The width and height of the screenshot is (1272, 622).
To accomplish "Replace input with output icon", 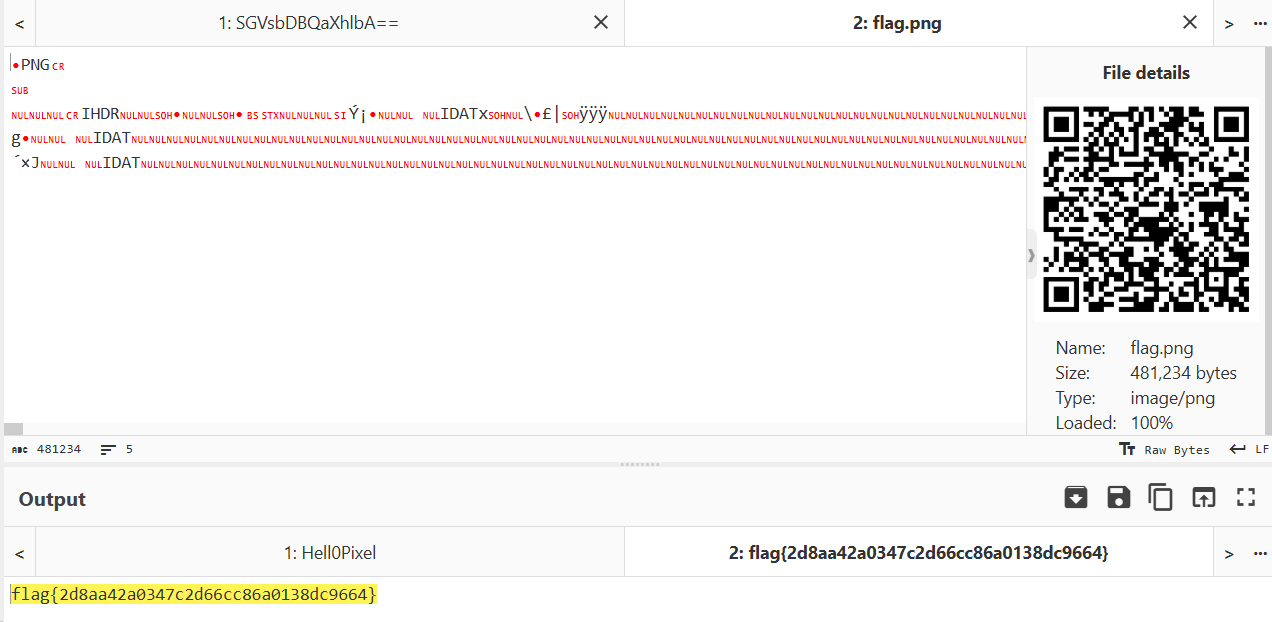I will (x=1203, y=497).
